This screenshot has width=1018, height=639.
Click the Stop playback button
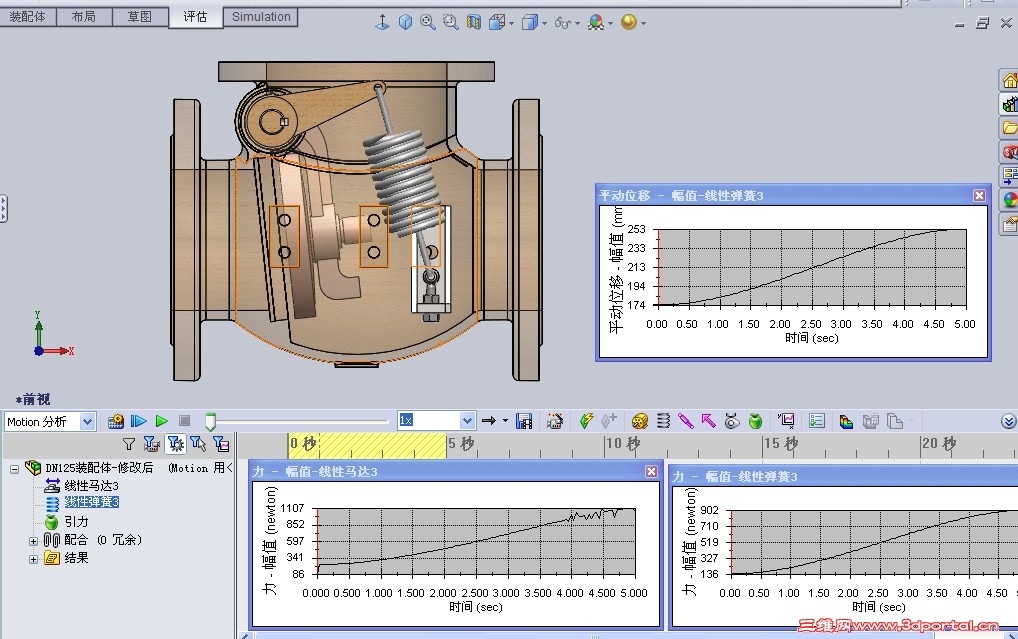click(x=184, y=421)
